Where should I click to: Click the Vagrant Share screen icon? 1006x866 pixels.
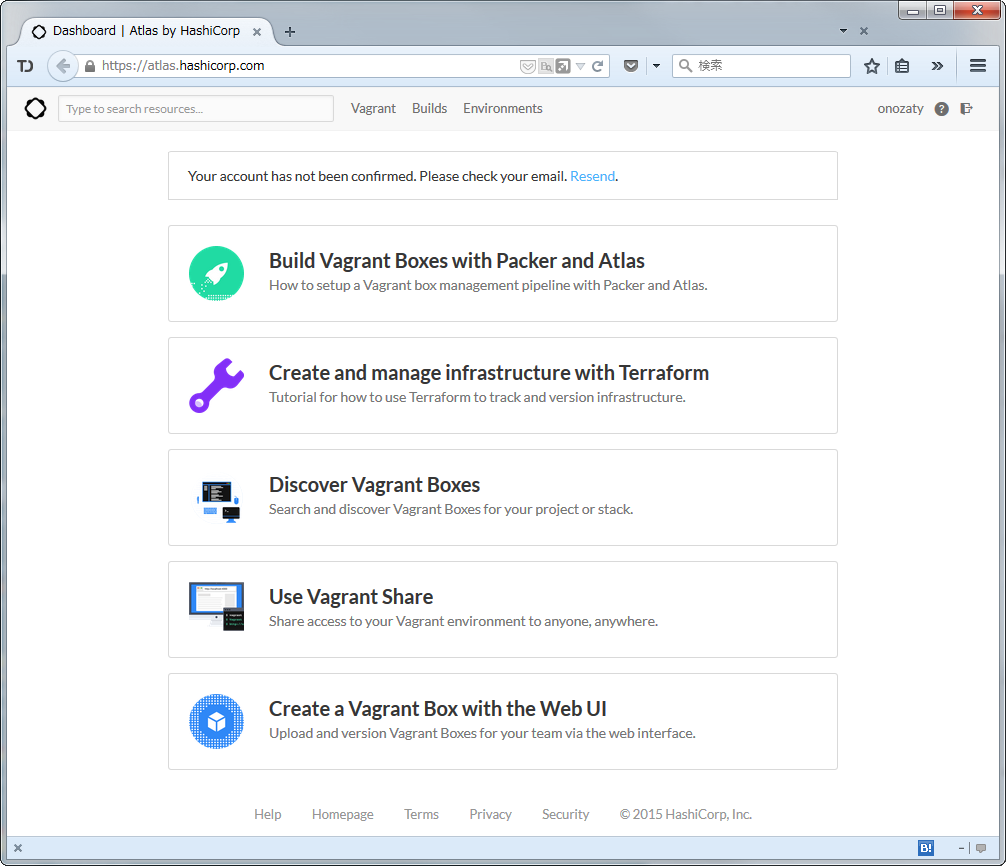(217, 606)
